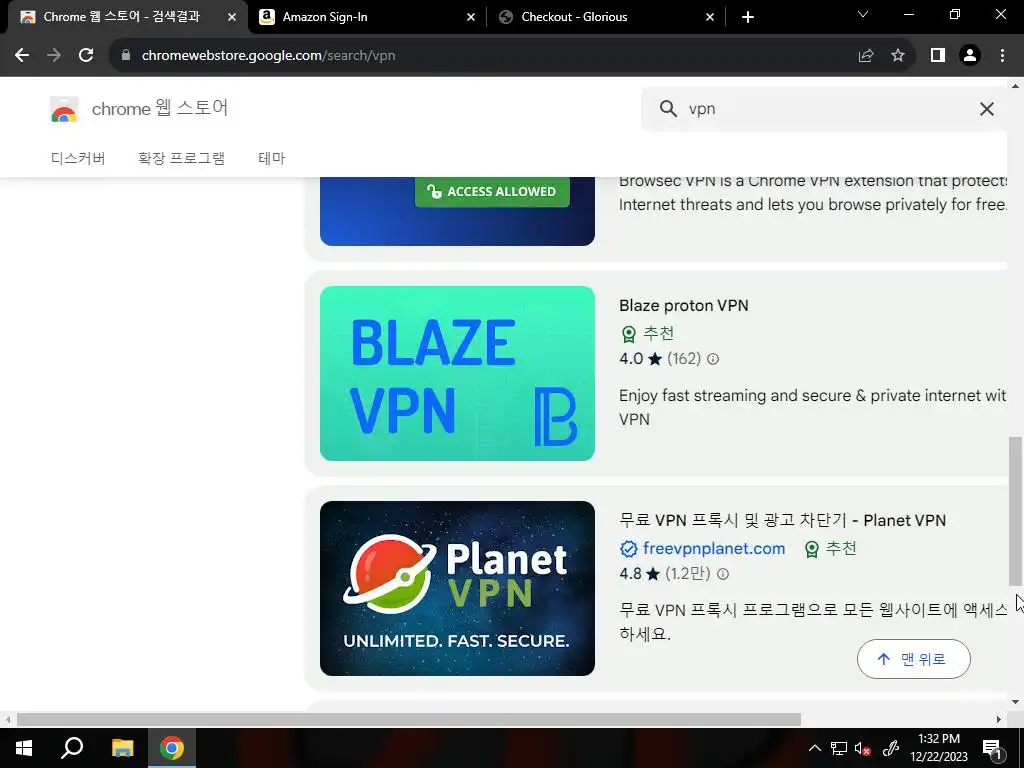
Task: Focus the vpn search field
Action: (823, 109)
